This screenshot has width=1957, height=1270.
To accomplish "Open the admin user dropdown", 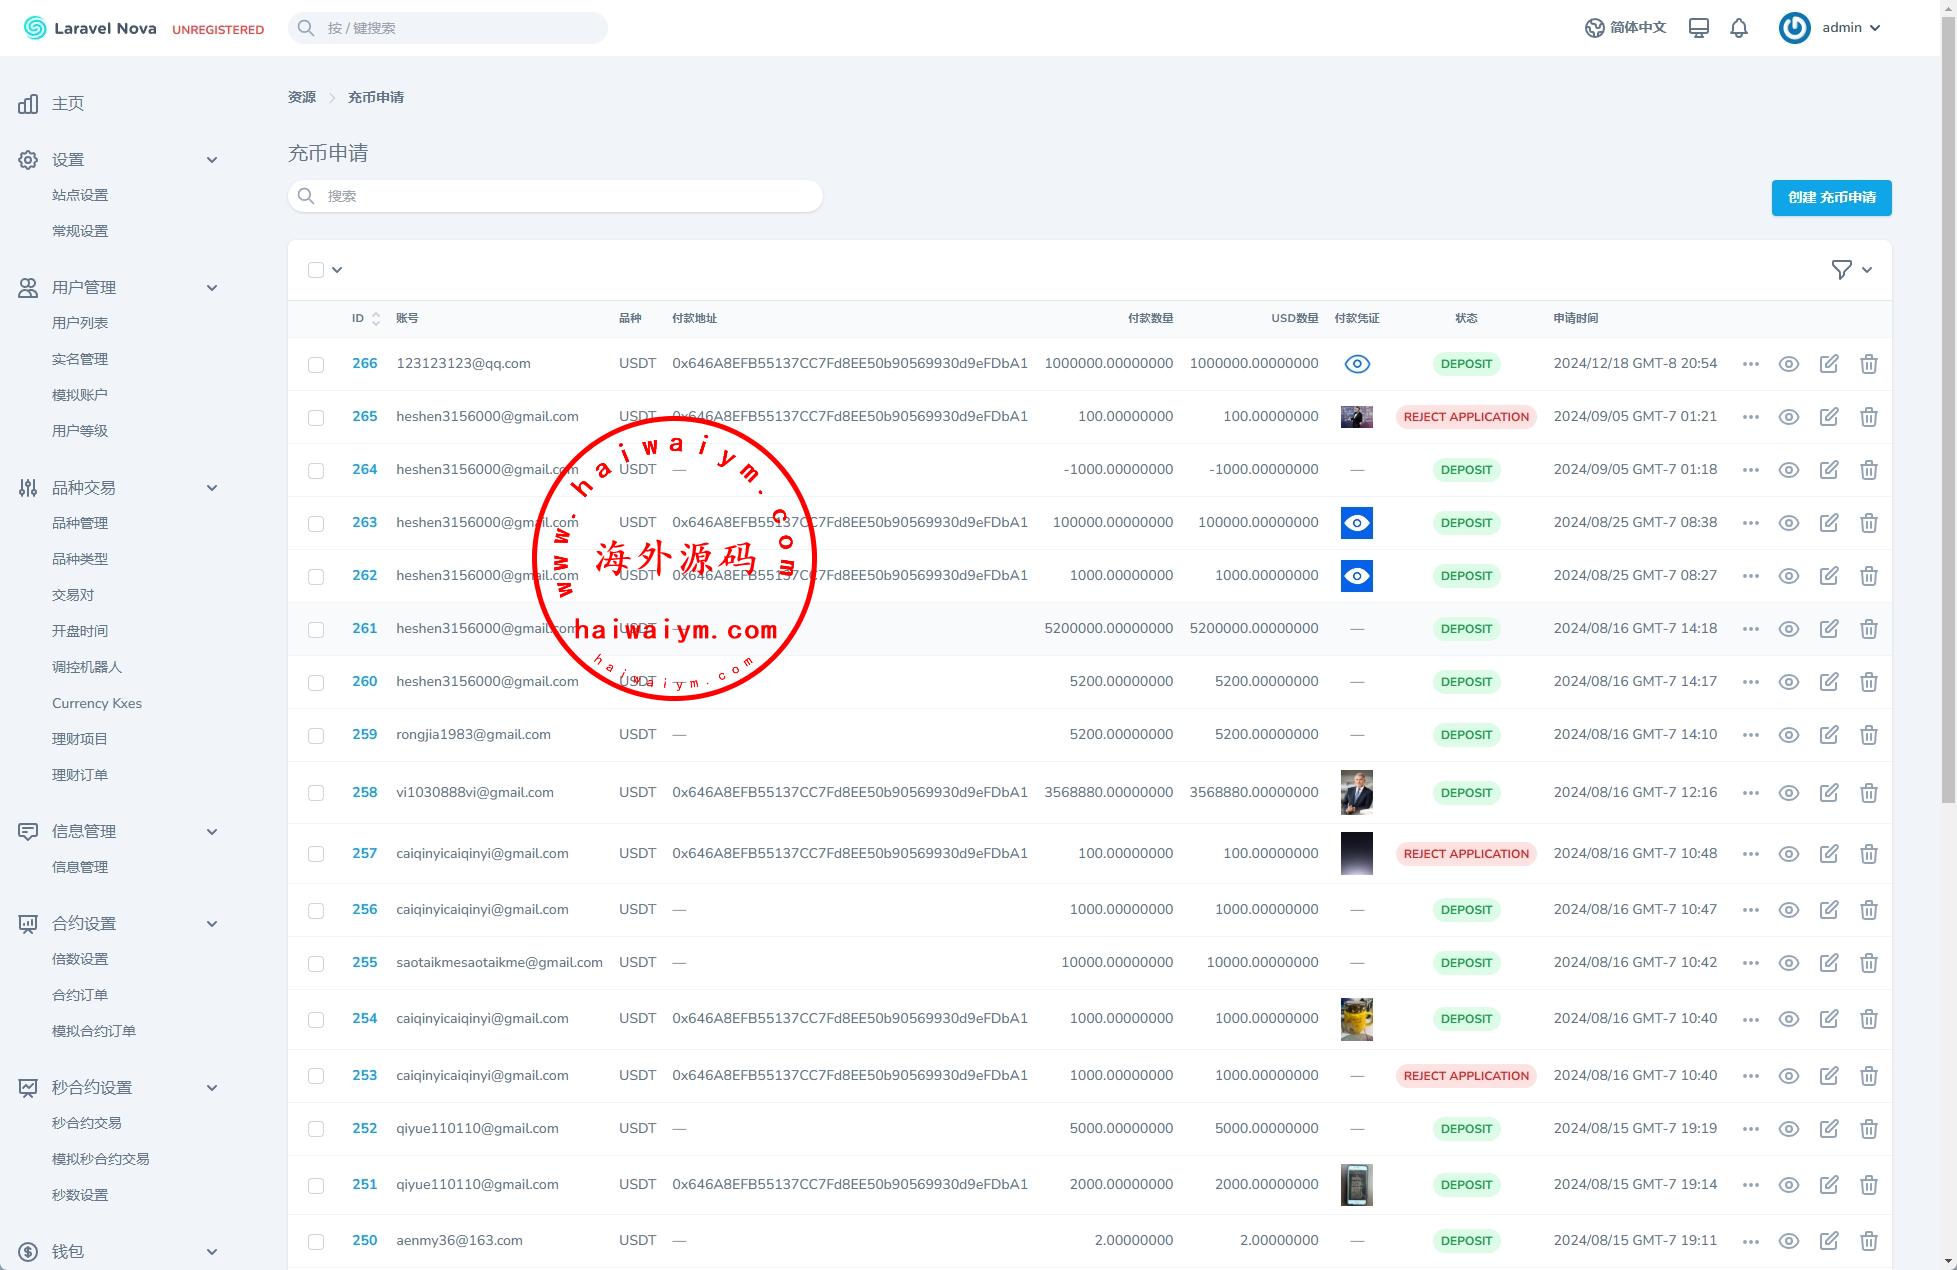I will click(1831, 28).
